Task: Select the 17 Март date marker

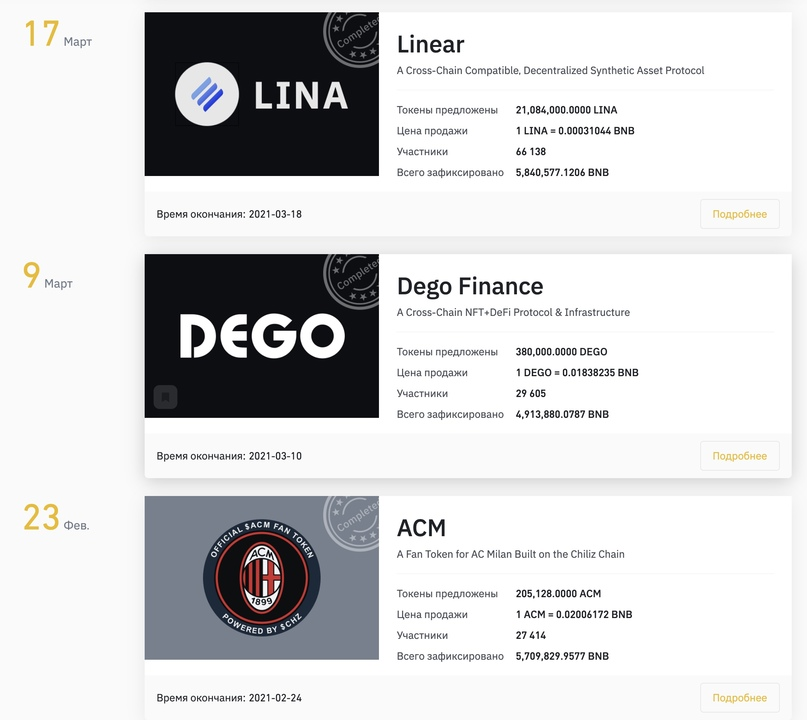Action: coord(58,34)
